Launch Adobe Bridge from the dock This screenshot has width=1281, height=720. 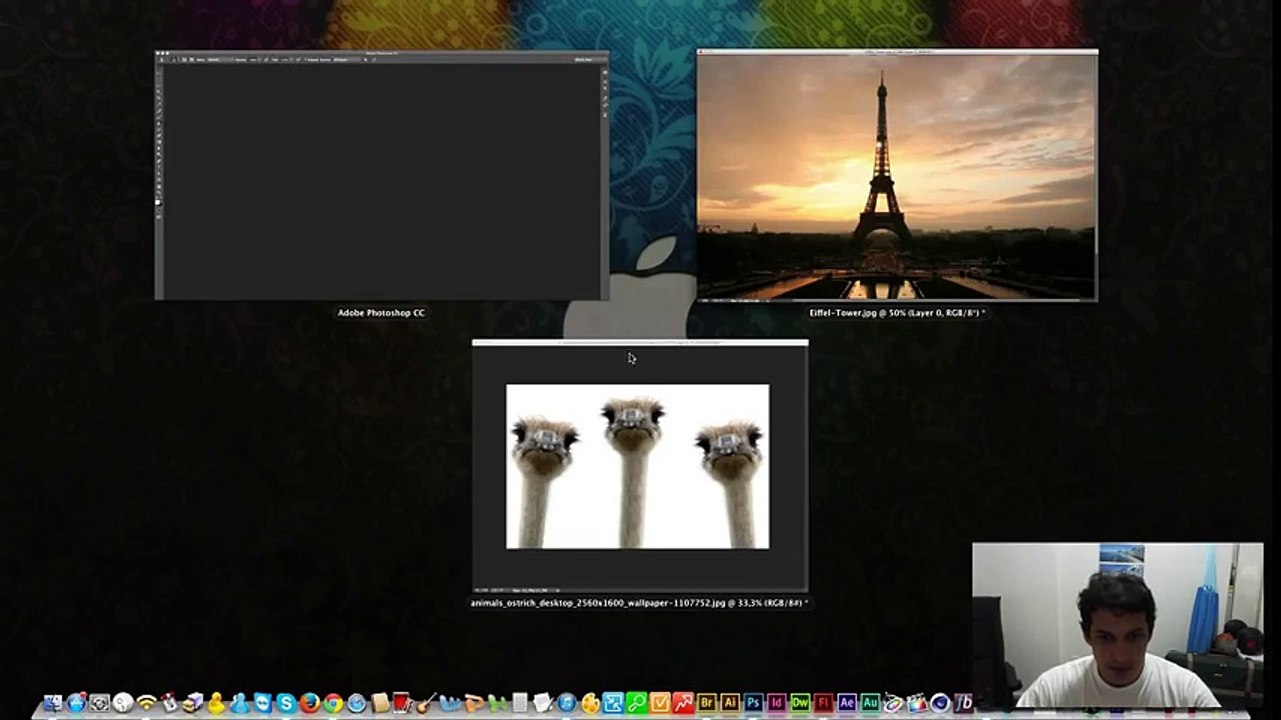pyautogui.click(x=707, y=703)
